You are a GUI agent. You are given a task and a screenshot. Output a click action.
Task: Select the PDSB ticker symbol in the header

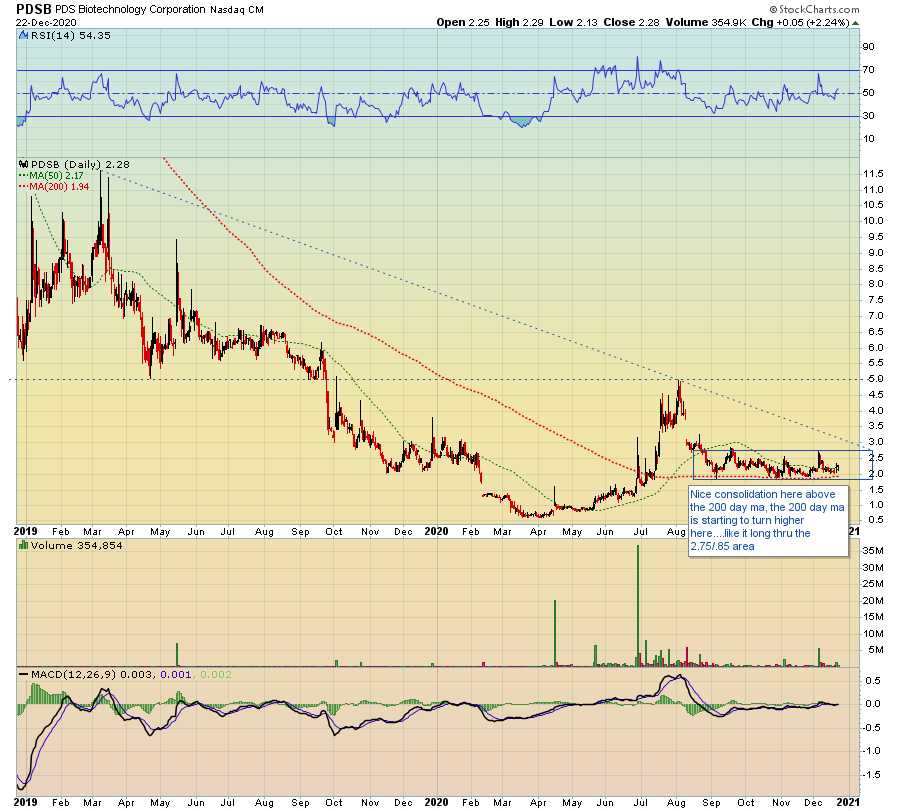34,9
